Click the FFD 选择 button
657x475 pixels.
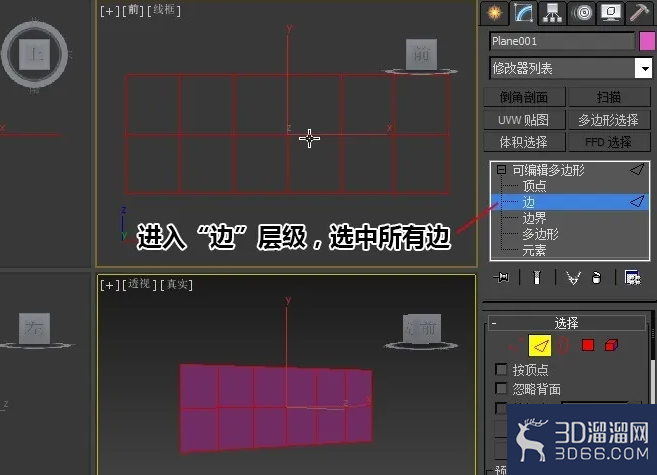[x=609, y=142]
